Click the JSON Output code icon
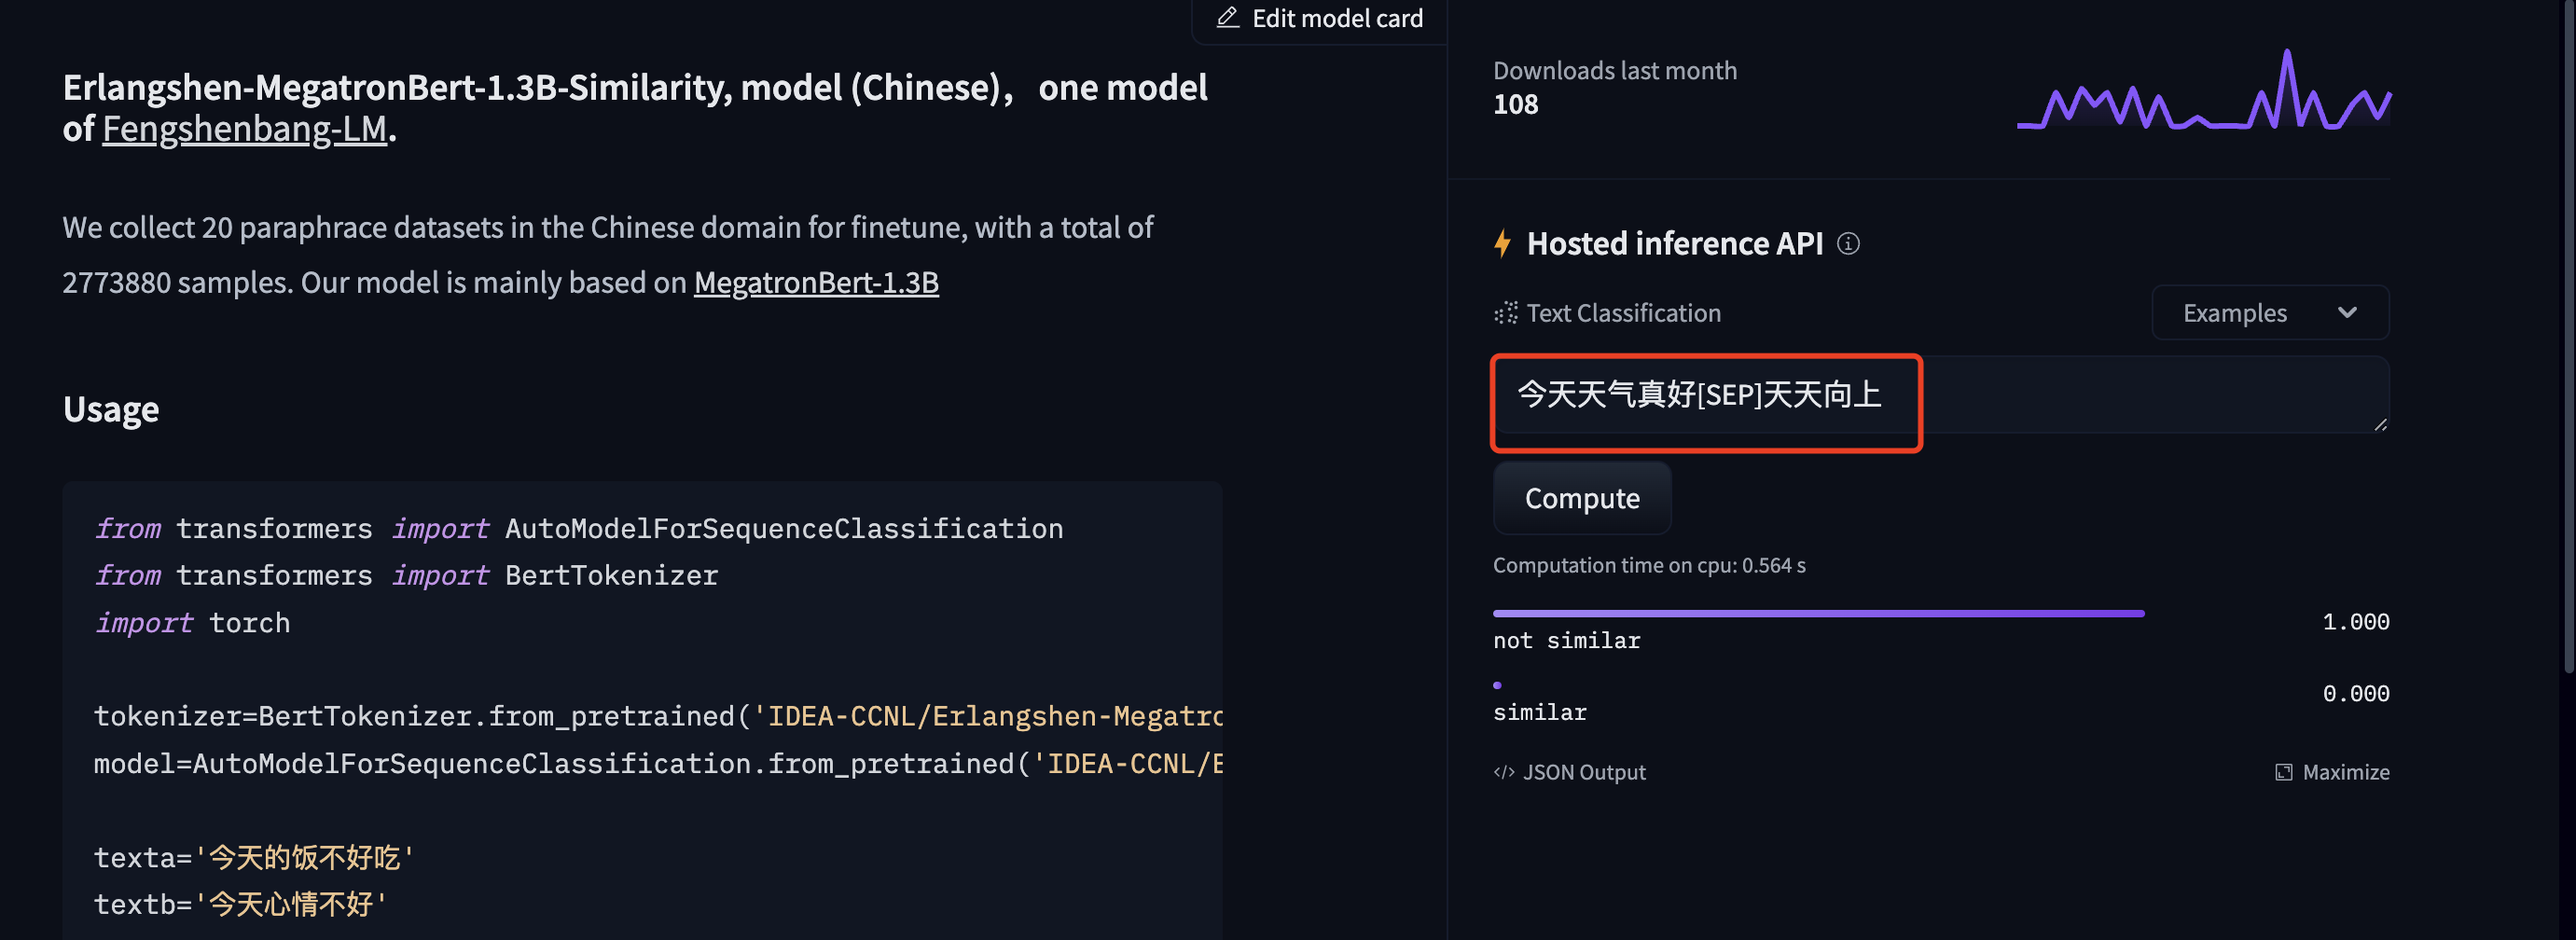 click(1504, 771)
